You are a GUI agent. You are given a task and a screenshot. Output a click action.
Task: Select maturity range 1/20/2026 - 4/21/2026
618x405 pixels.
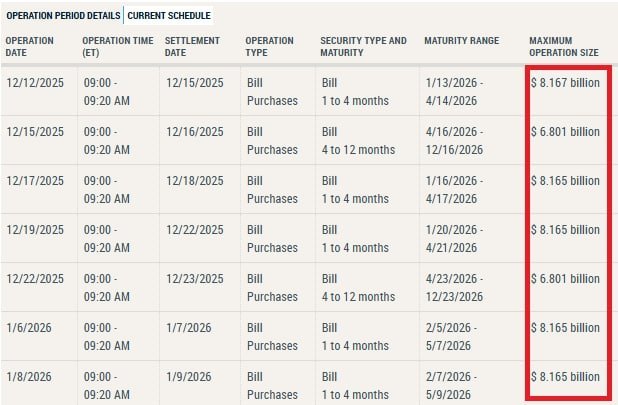[x=456, y=238]
